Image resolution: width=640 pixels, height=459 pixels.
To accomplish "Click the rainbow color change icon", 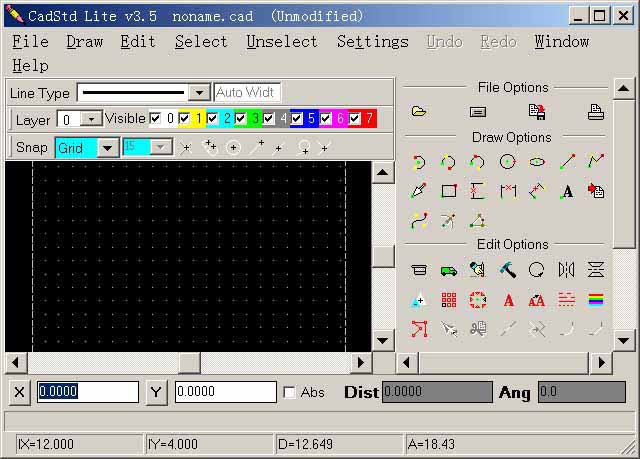I will coord(596,299).
